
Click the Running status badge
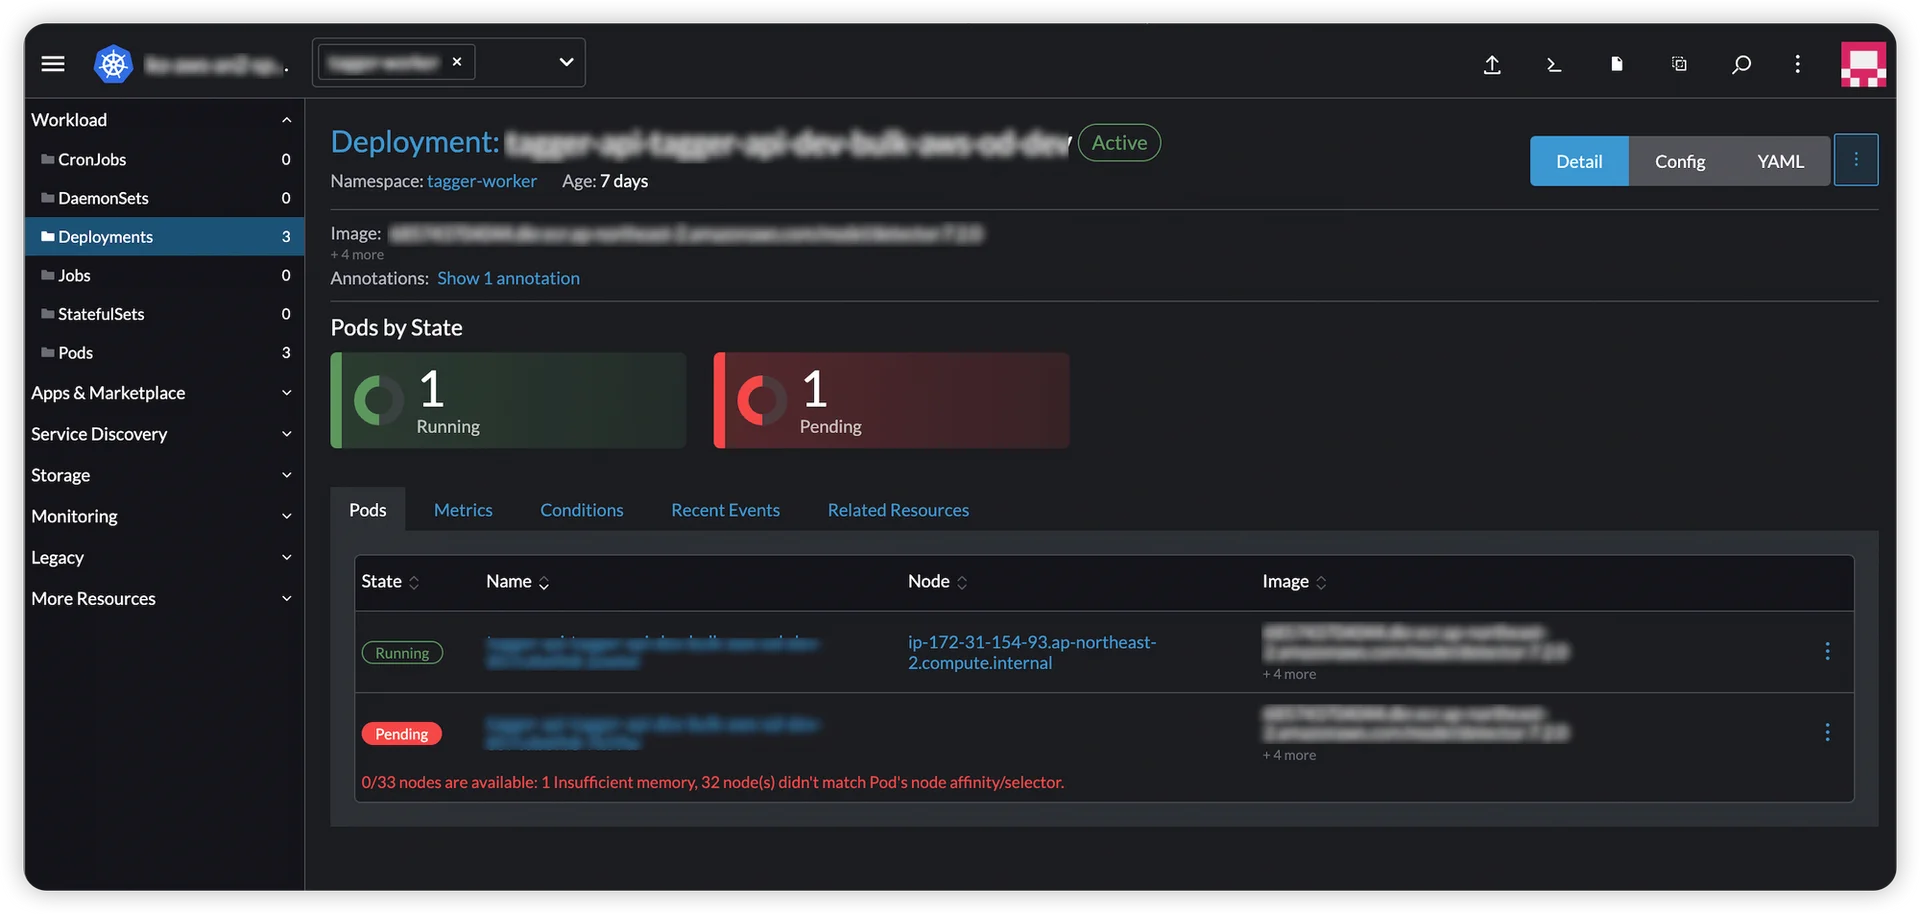(402, 653)
